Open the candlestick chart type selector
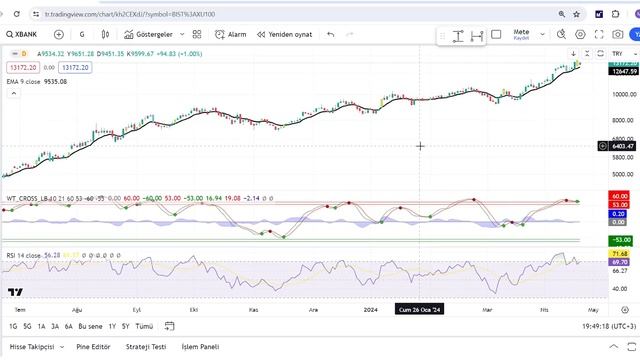This screenshot has height=360, width=640. point(105,35)
